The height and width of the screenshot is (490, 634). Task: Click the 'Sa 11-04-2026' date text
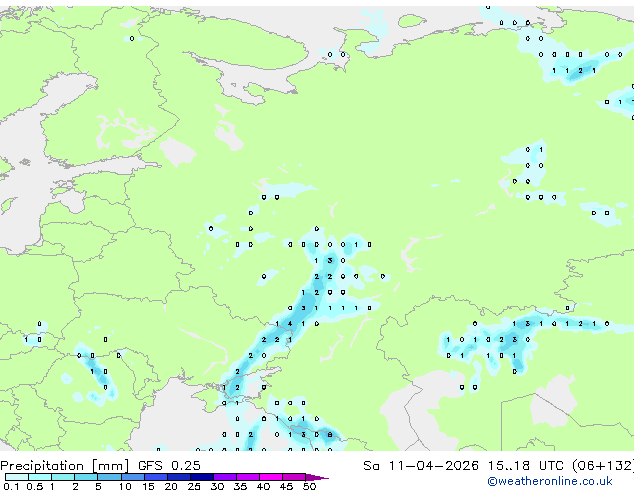[x=421, y=466]
